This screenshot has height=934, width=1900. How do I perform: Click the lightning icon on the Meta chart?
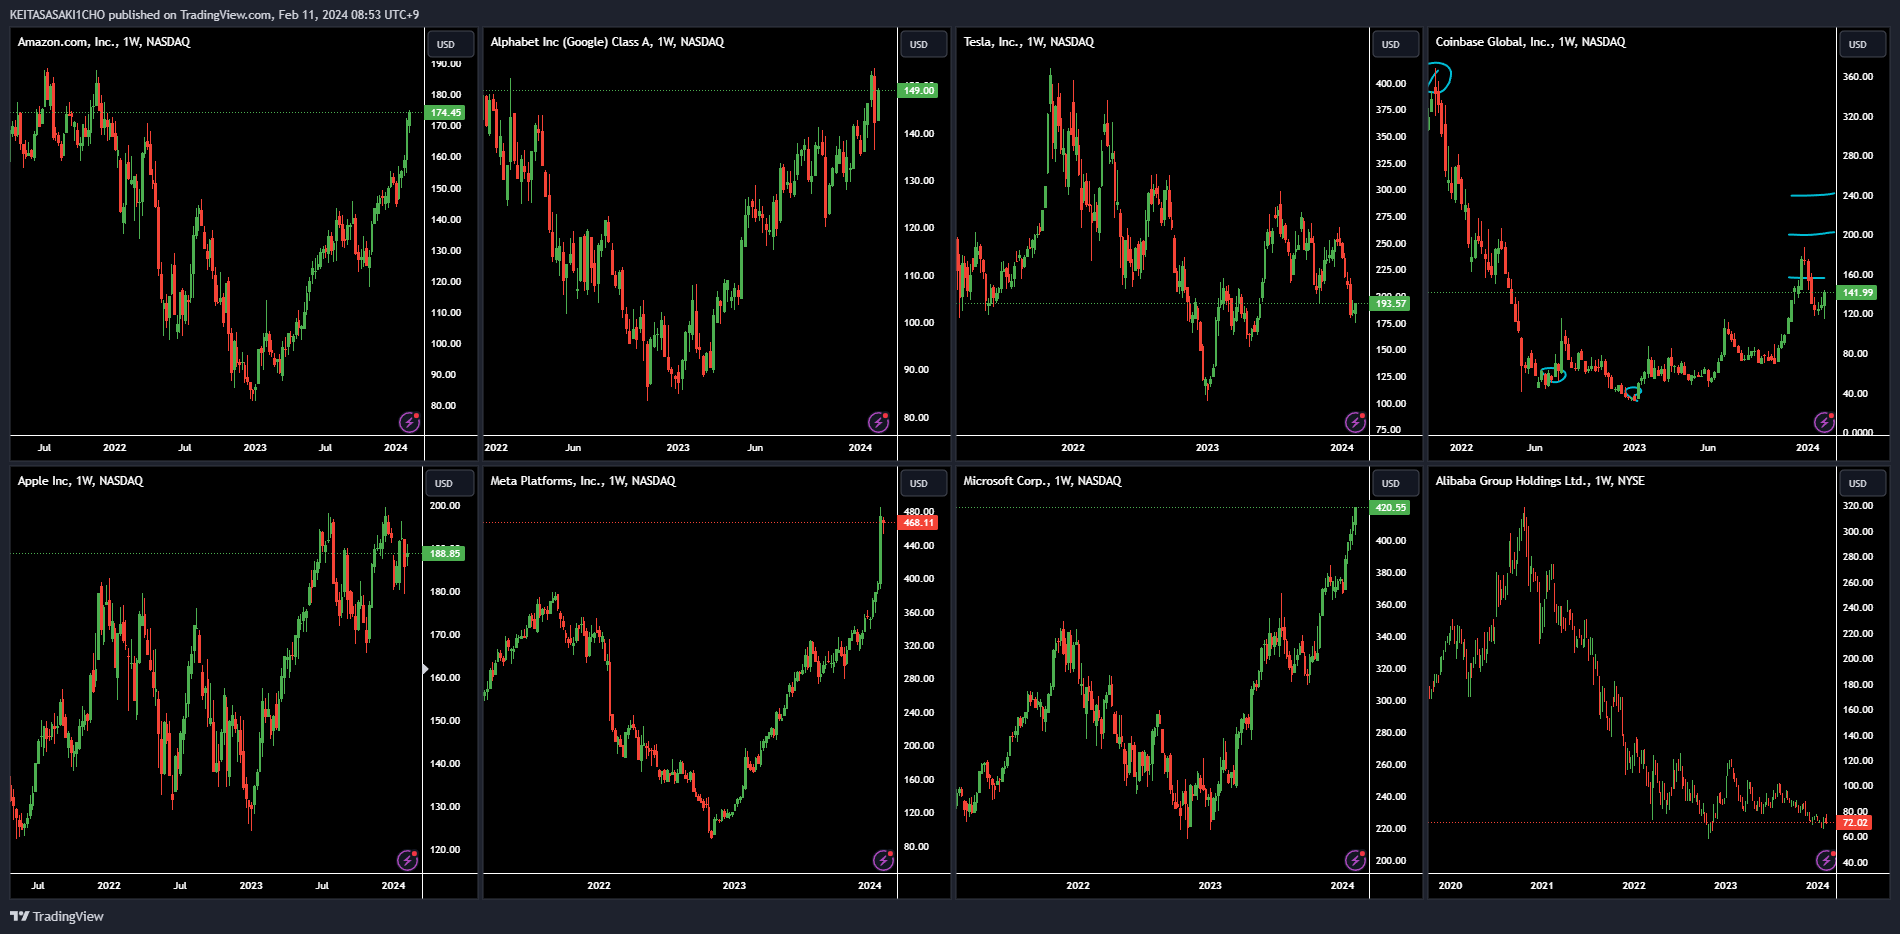click(883, 860)
